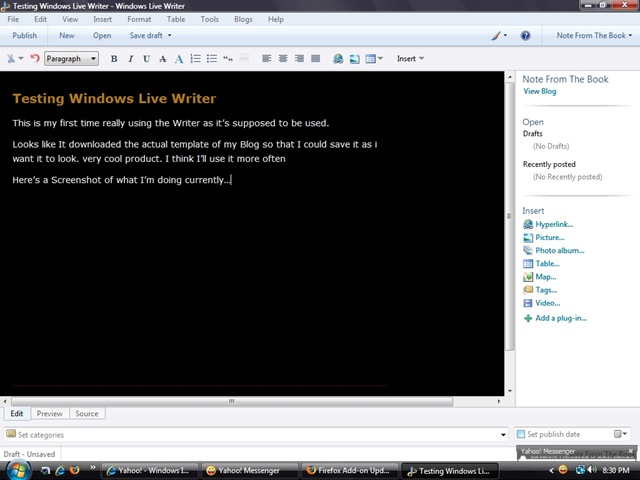The width and height of the screenshot is (640, 480).
Task: Click the insert hyperlink toolbar icon
Action: pyautogui.click(x=338, y=58)
